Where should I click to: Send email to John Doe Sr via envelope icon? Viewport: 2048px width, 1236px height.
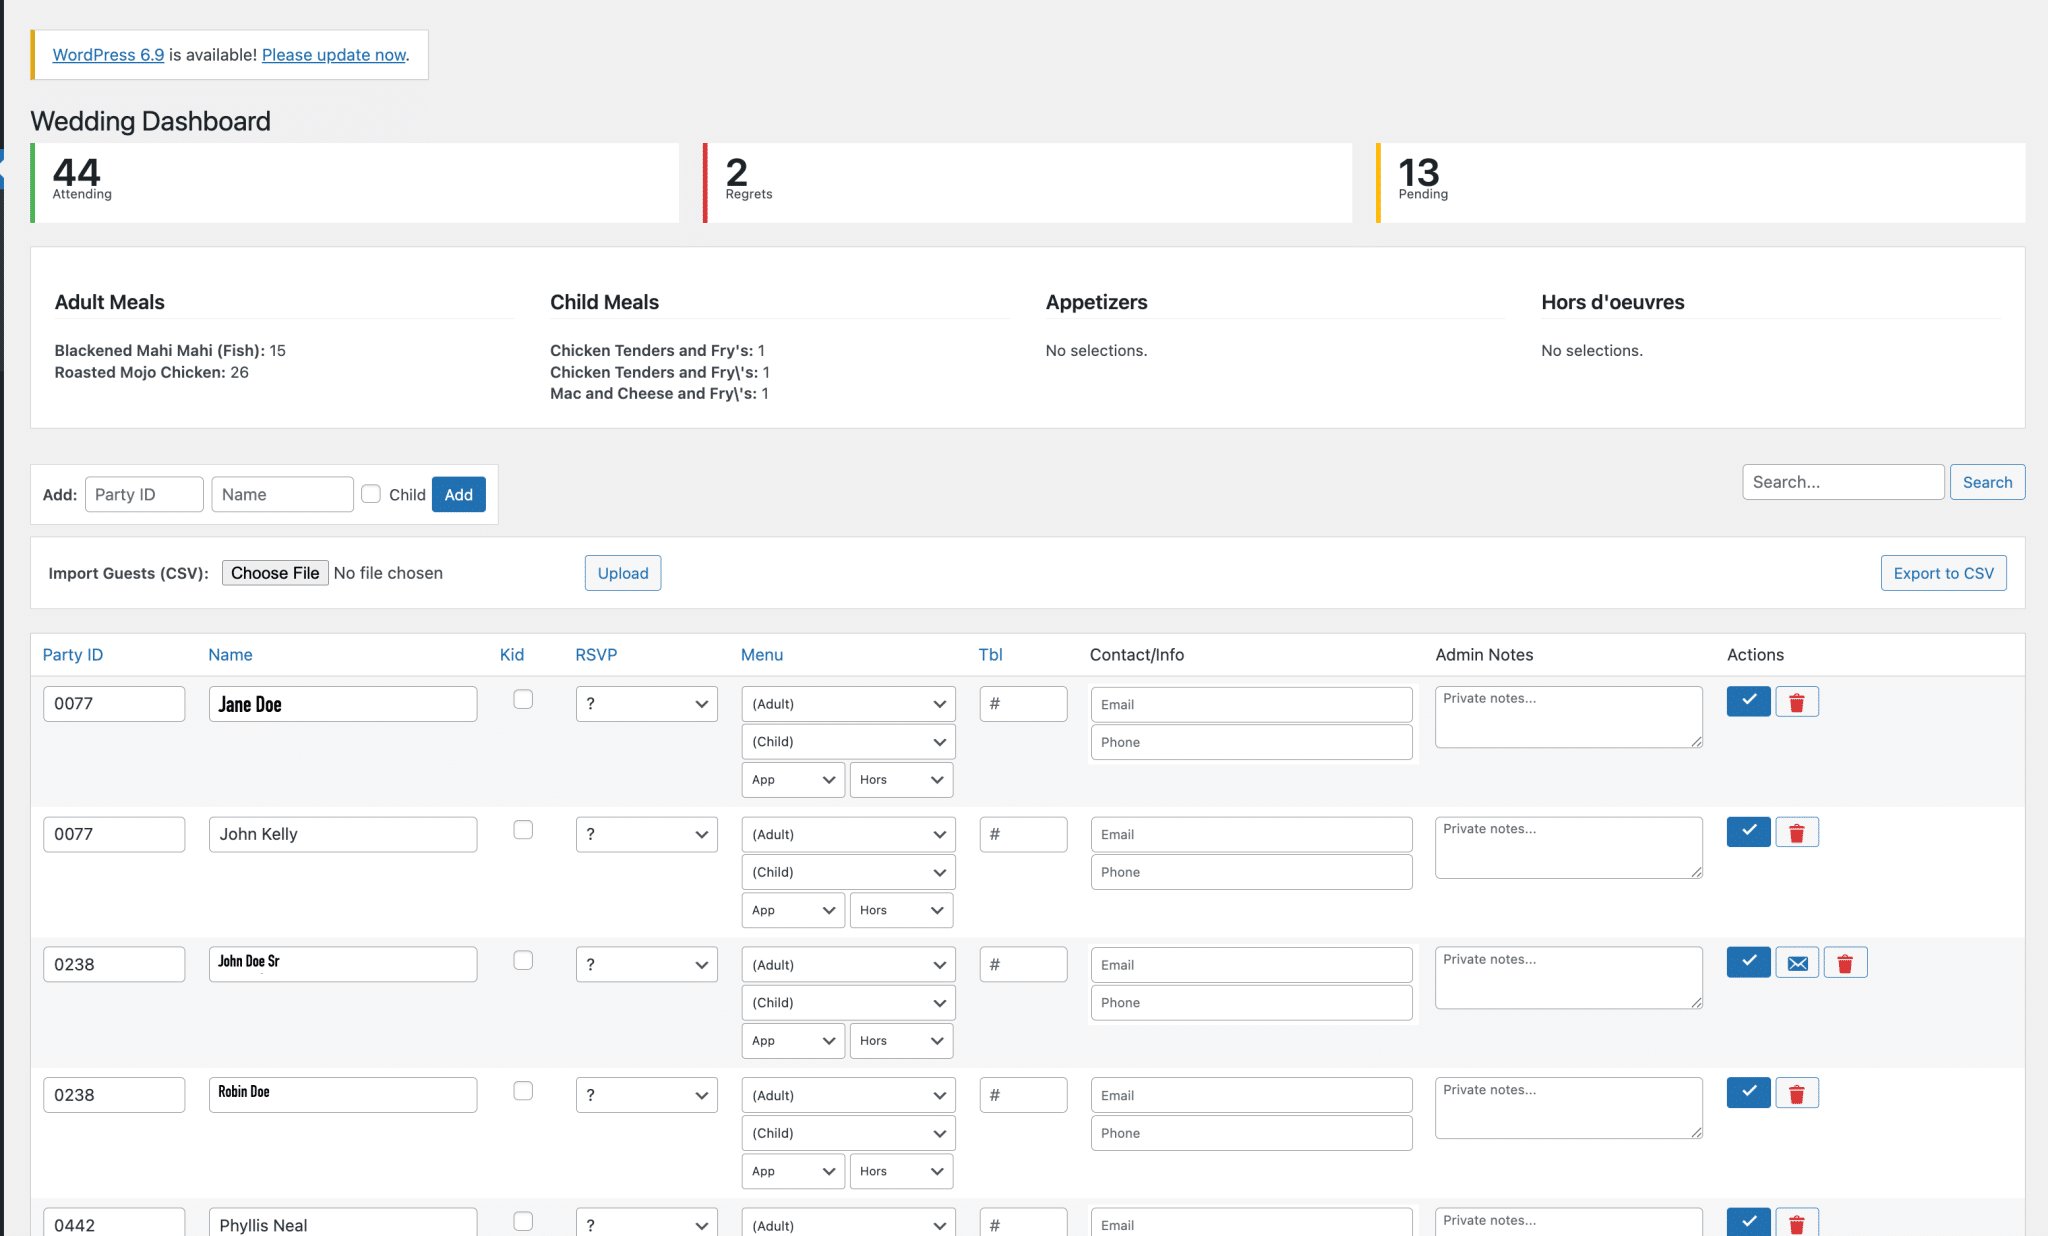(1797, 963)
